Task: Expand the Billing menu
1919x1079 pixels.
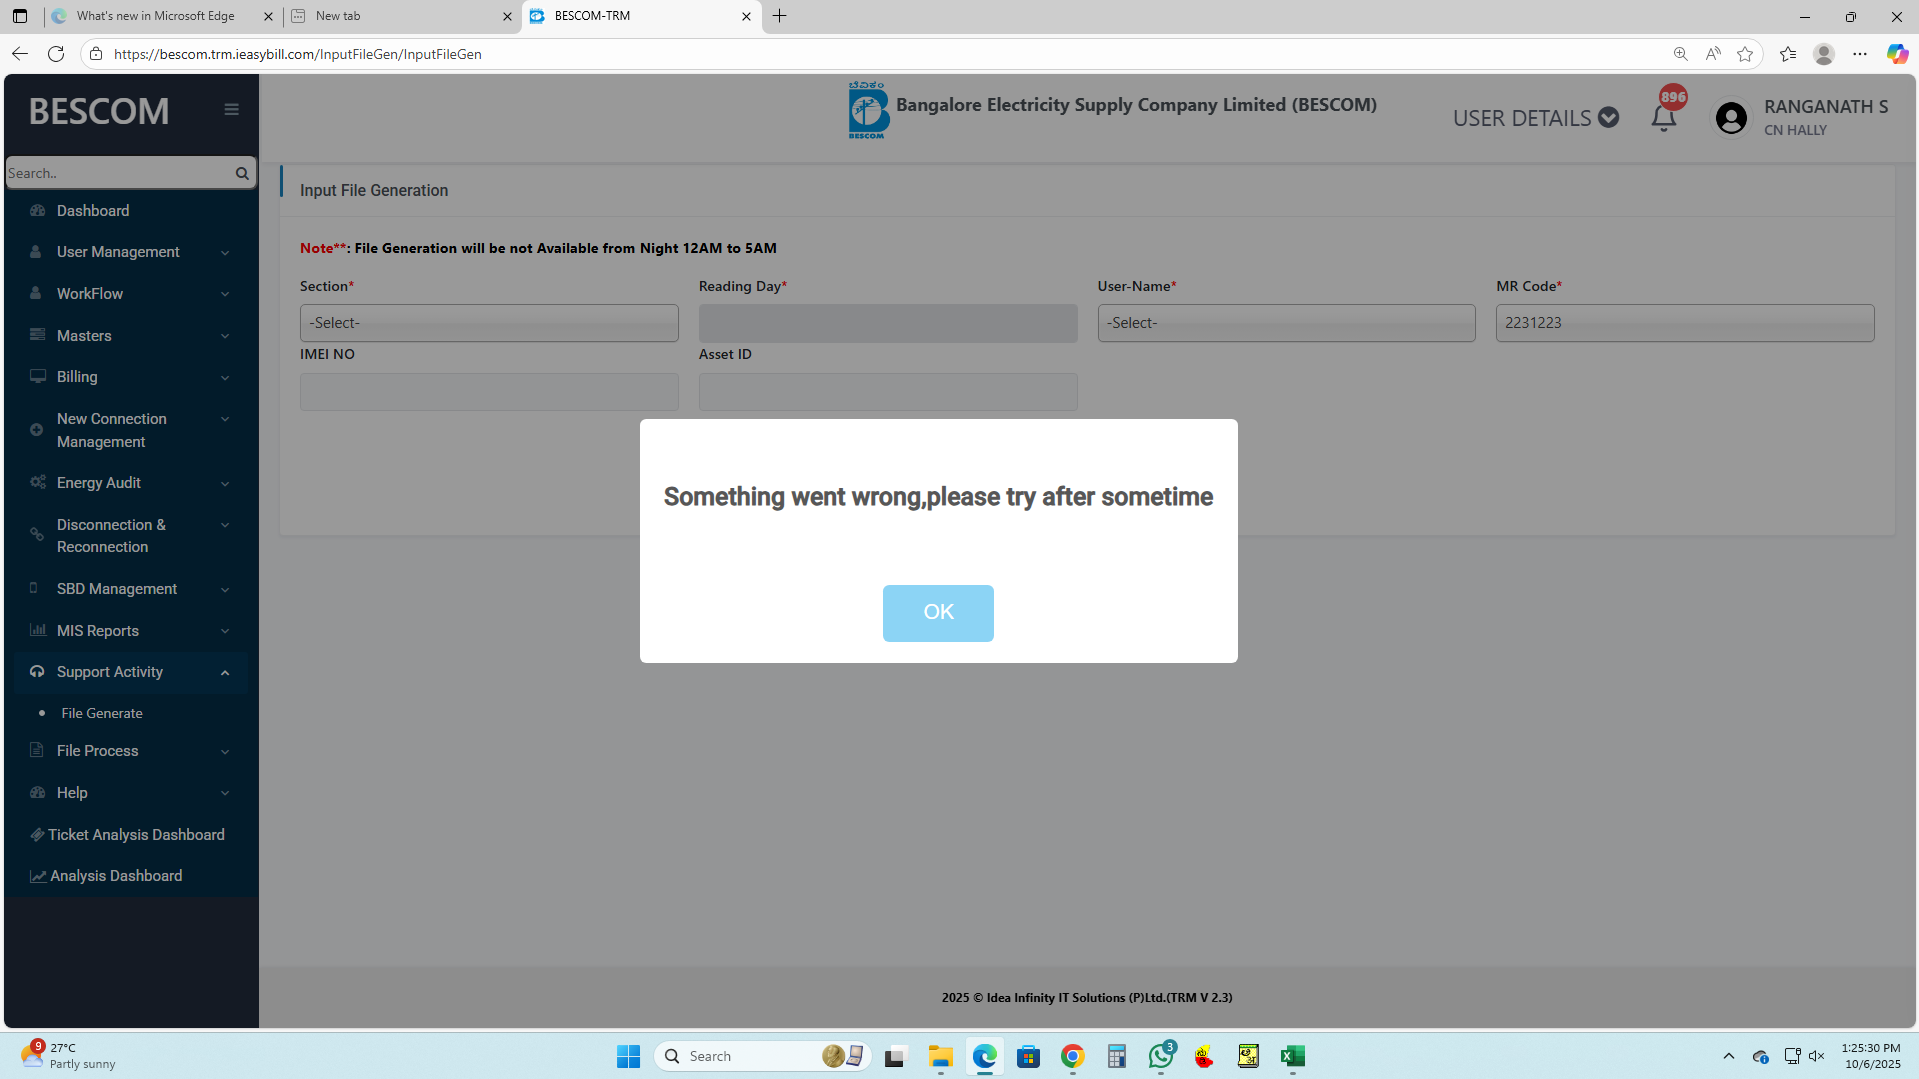Action: [131, 377]
